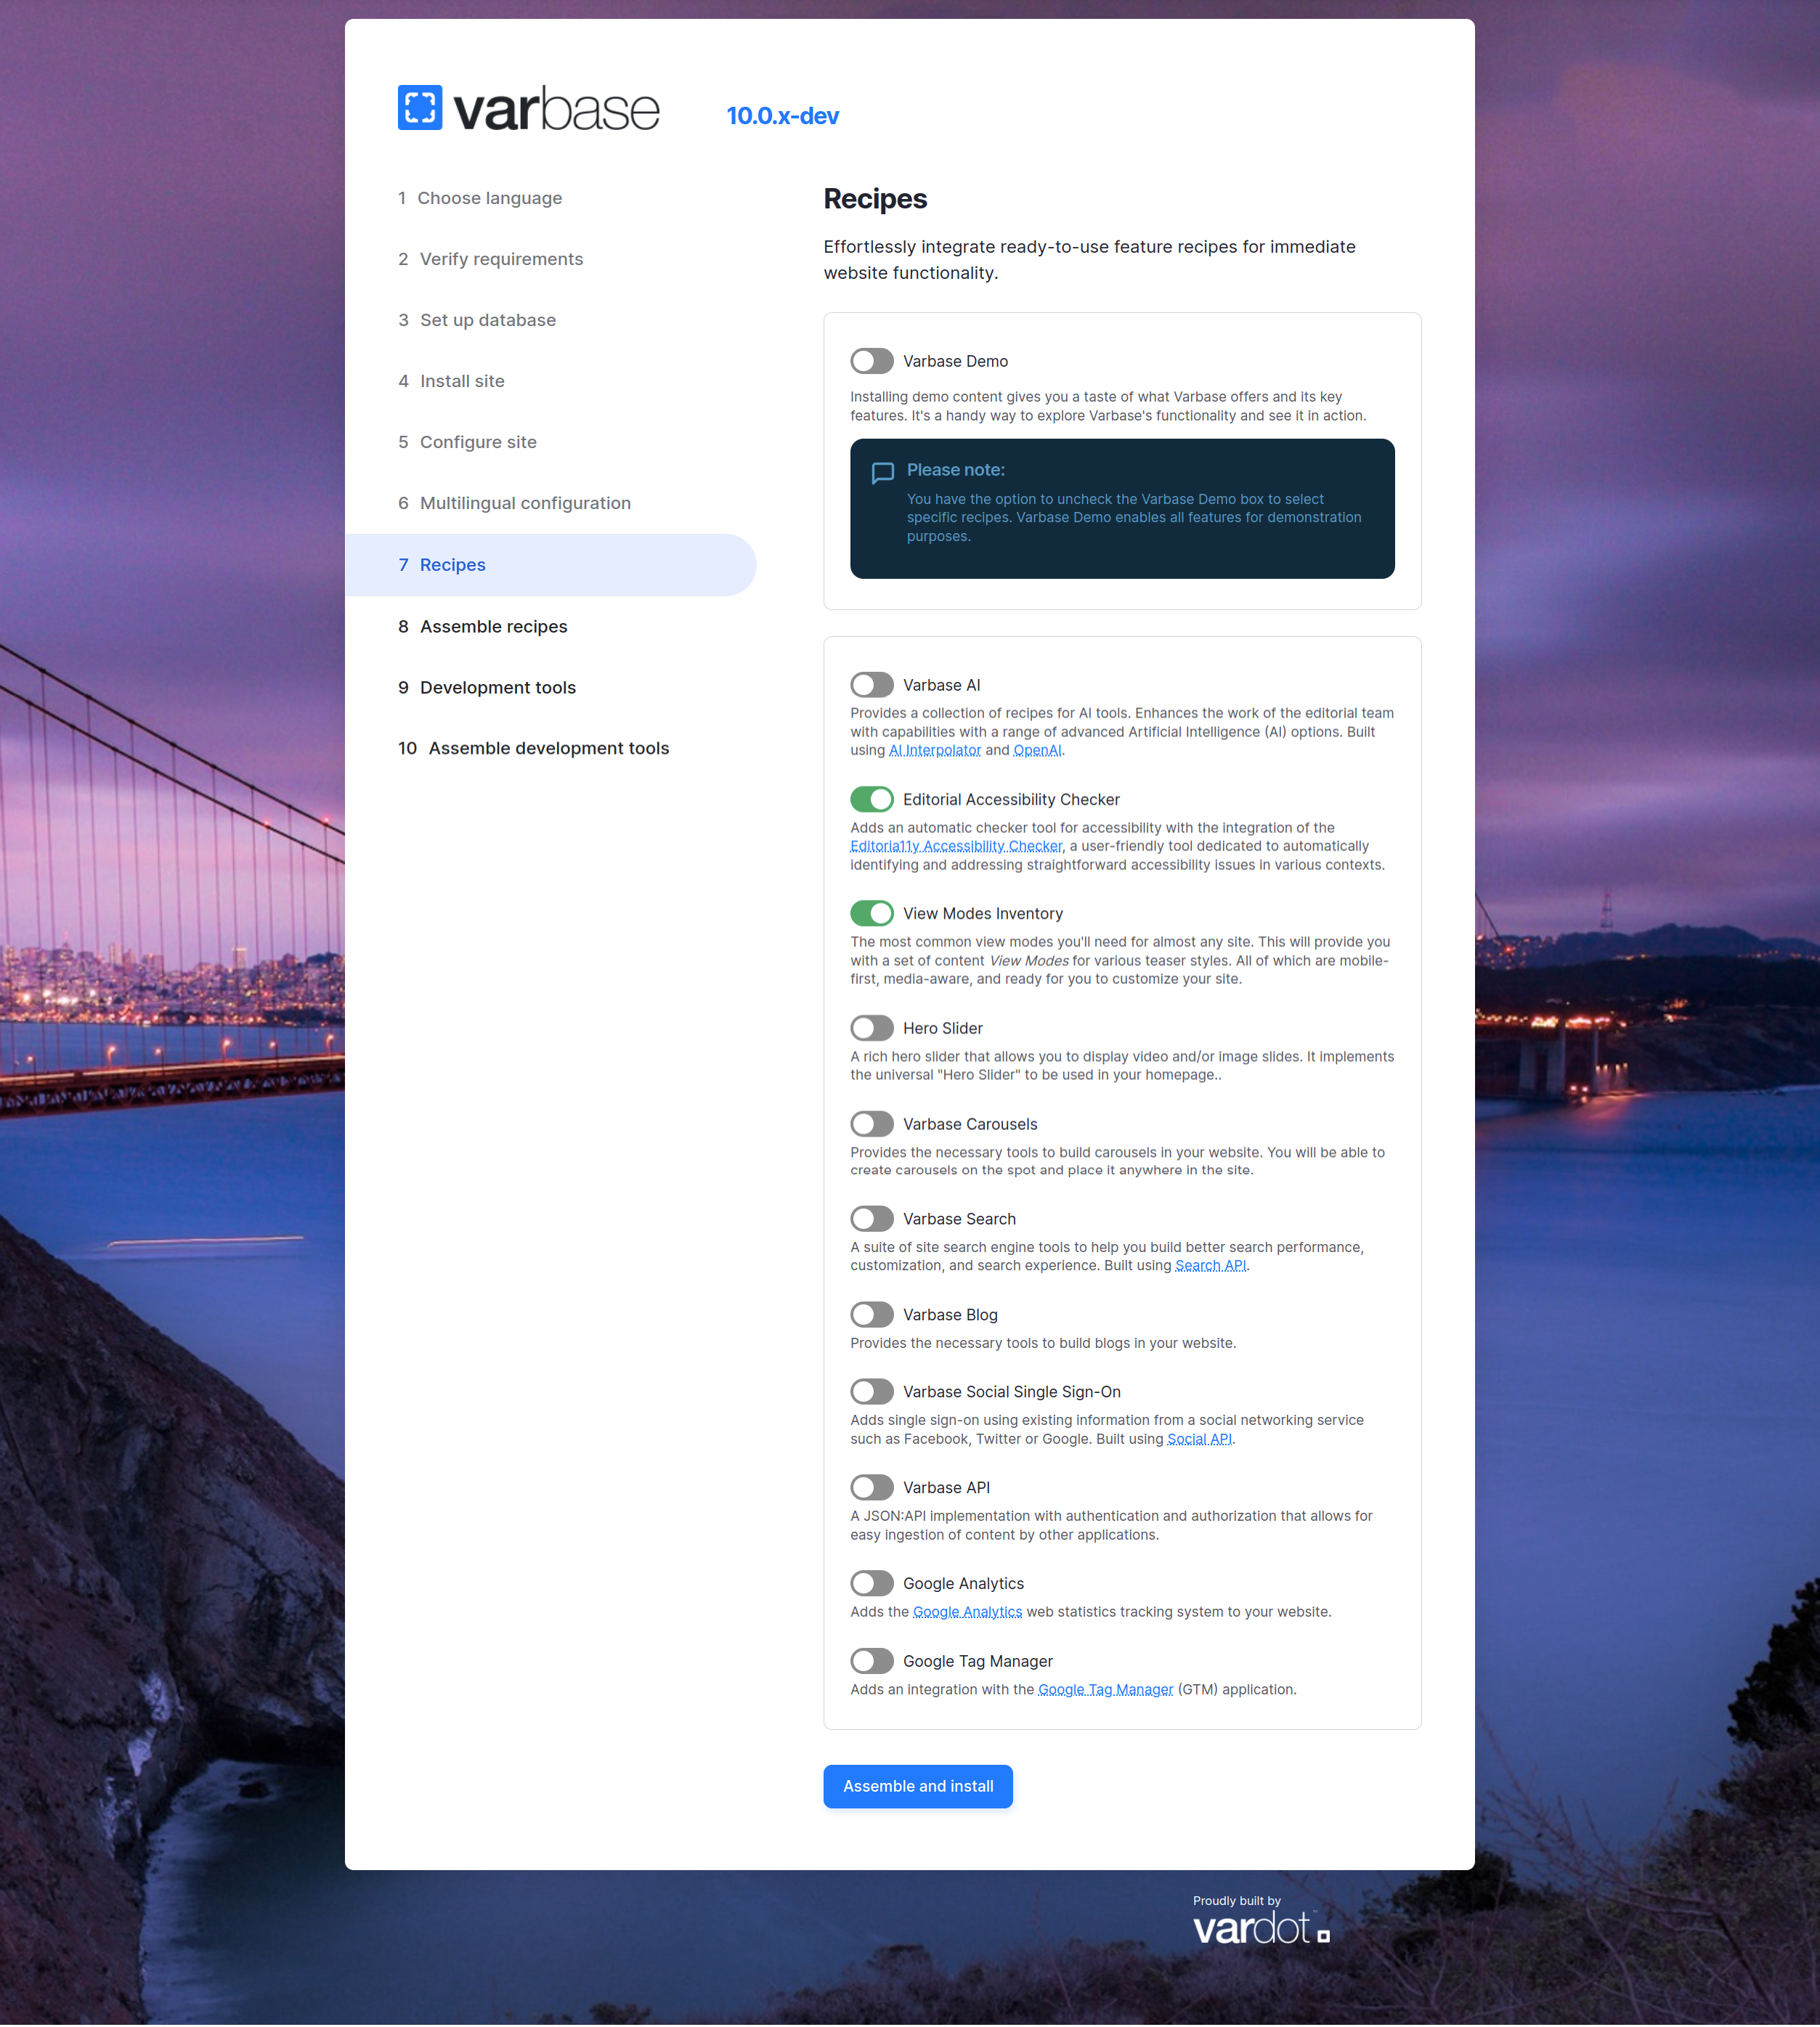The width and height of the screenshot is (1820, 2027).
Task: Click the Varbase logo icon
Action: [420, 107]
